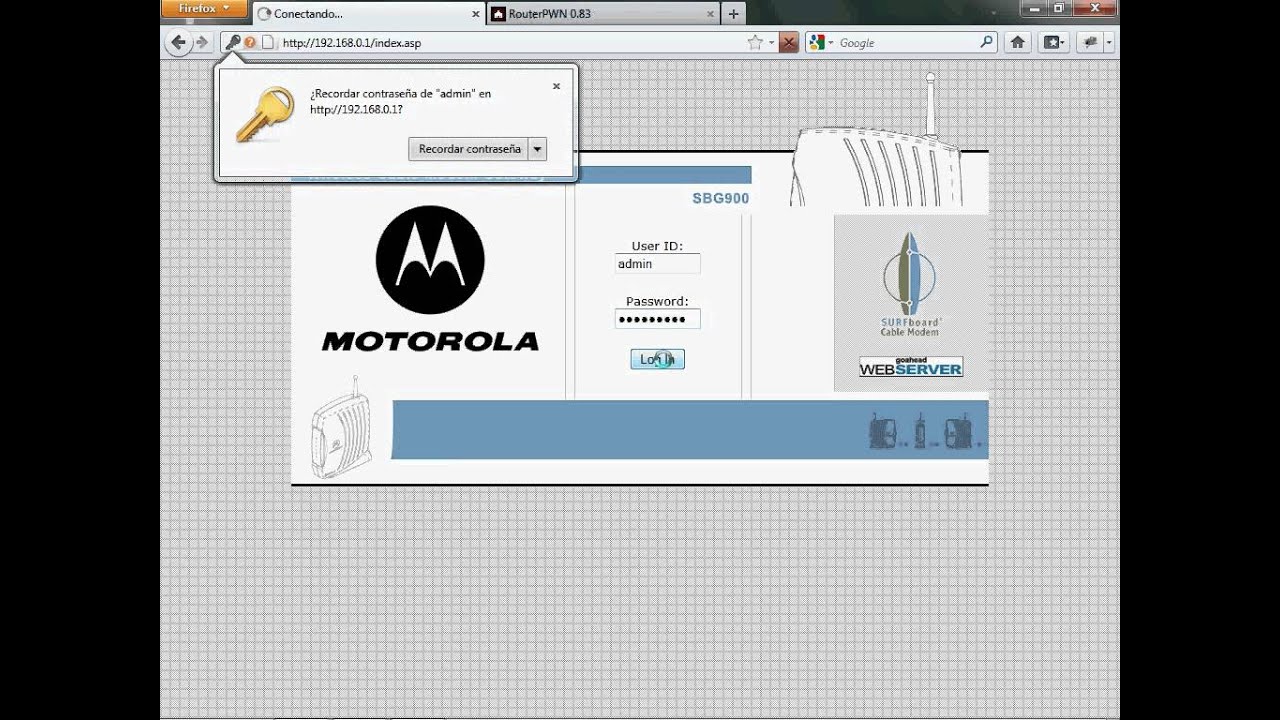Screen dimensions: 1280x720
Task: Click the User ID: label
Action: [657, 246]
